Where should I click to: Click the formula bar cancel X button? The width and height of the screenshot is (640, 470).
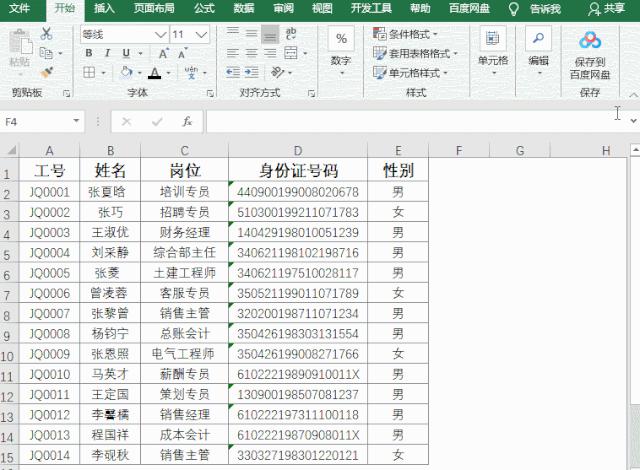click(x=127, y=121)
